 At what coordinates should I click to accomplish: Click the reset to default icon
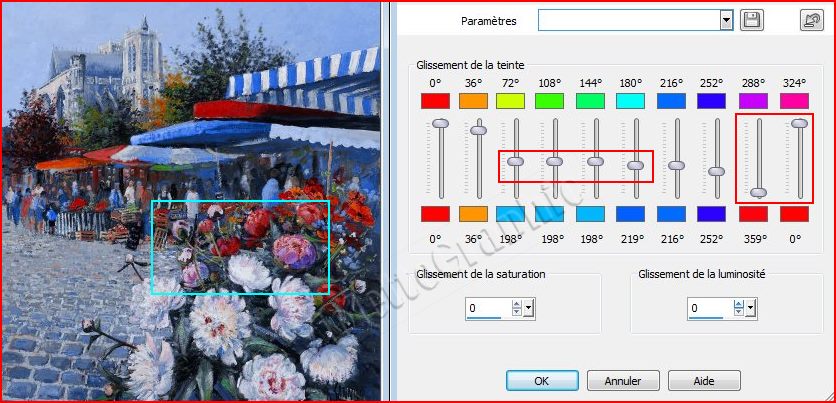point(811,20)
